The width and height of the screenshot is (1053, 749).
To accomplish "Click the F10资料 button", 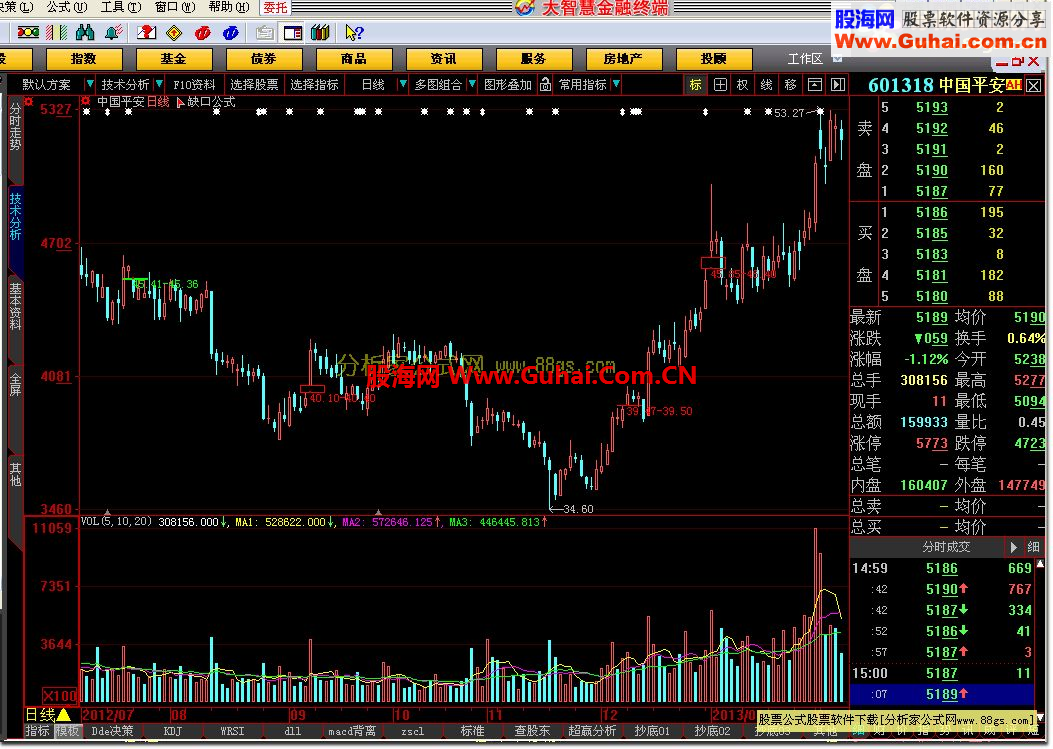I will [x=194, y=85].
